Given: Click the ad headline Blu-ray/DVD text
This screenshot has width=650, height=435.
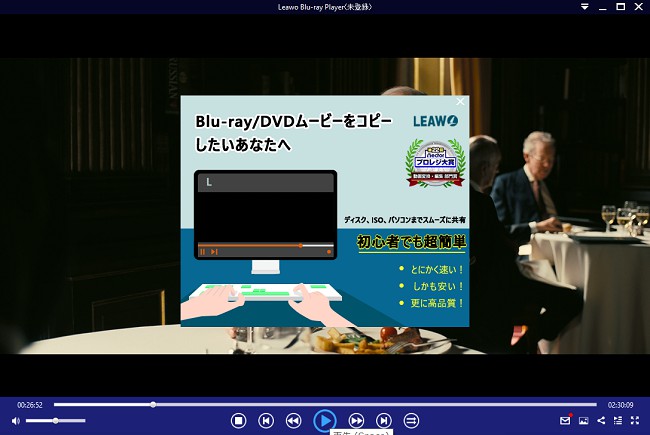Looking at the screenshot, I should coord(293,133).
